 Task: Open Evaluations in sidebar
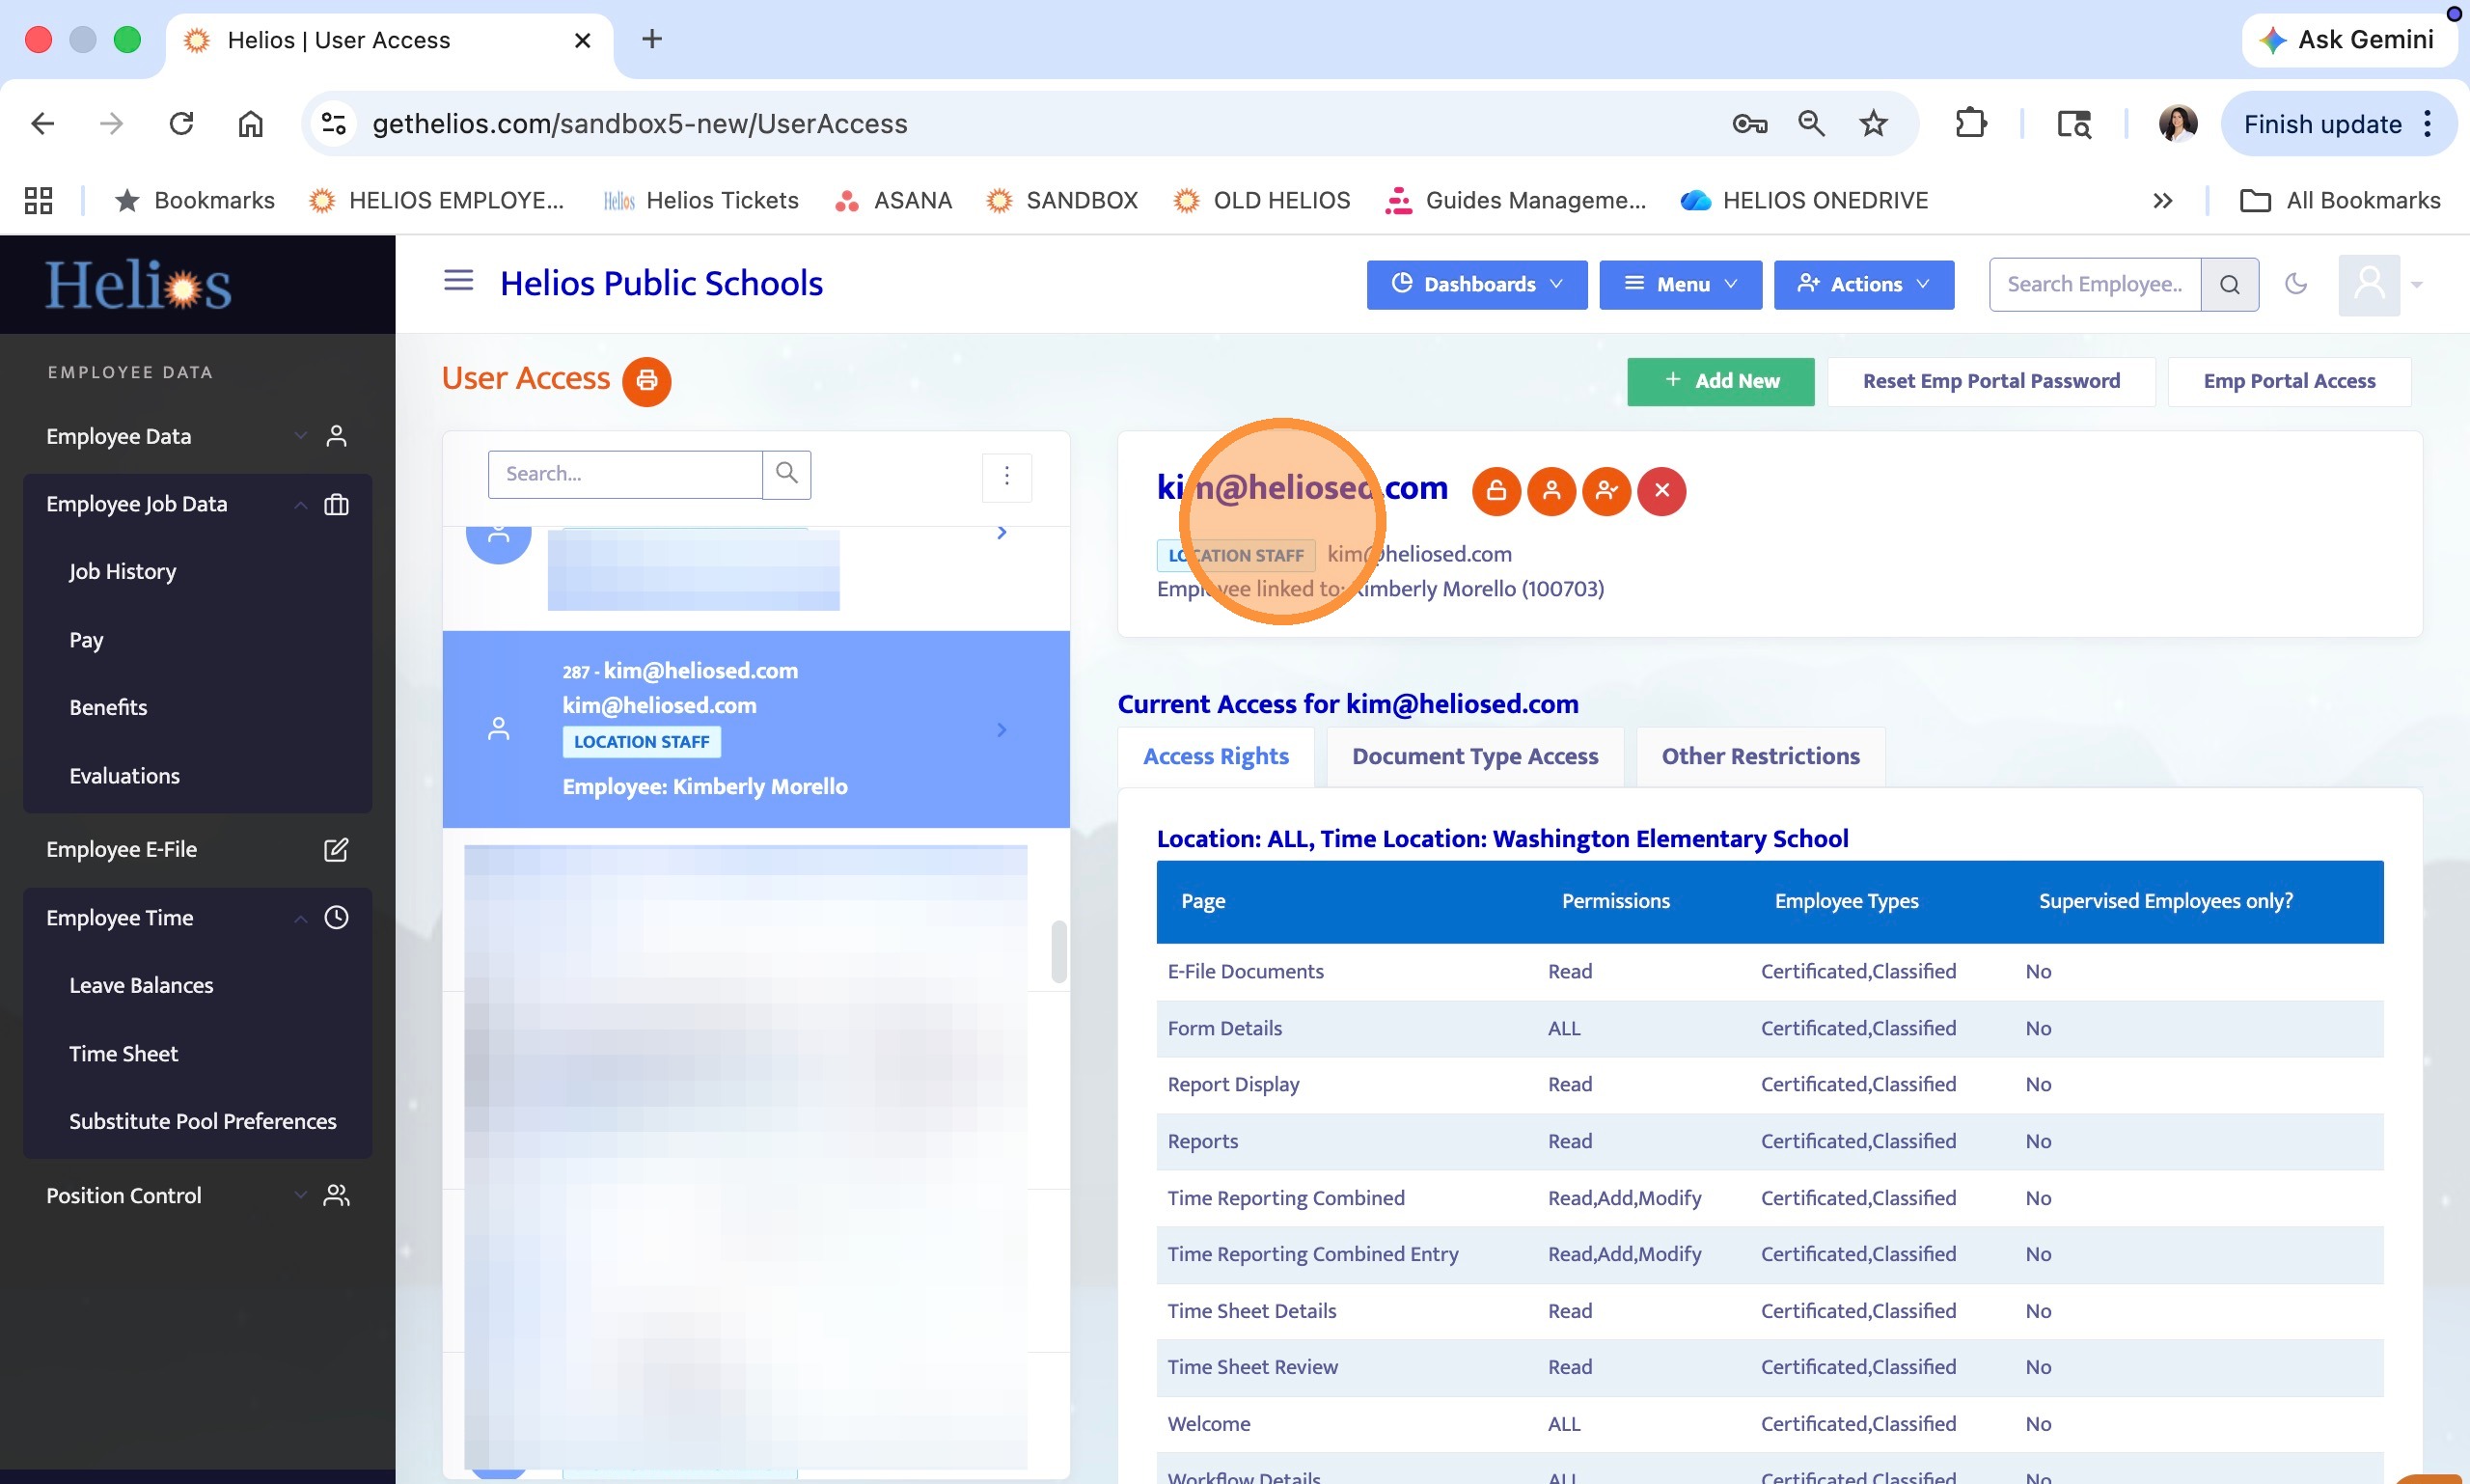click(x=124, y=776)
